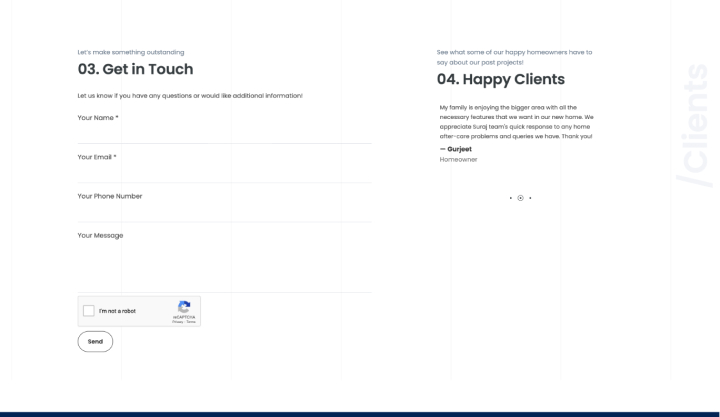720x417 pixels.
Task: Click the "04. Happy Clients" heading
Action: coord(500,79)
